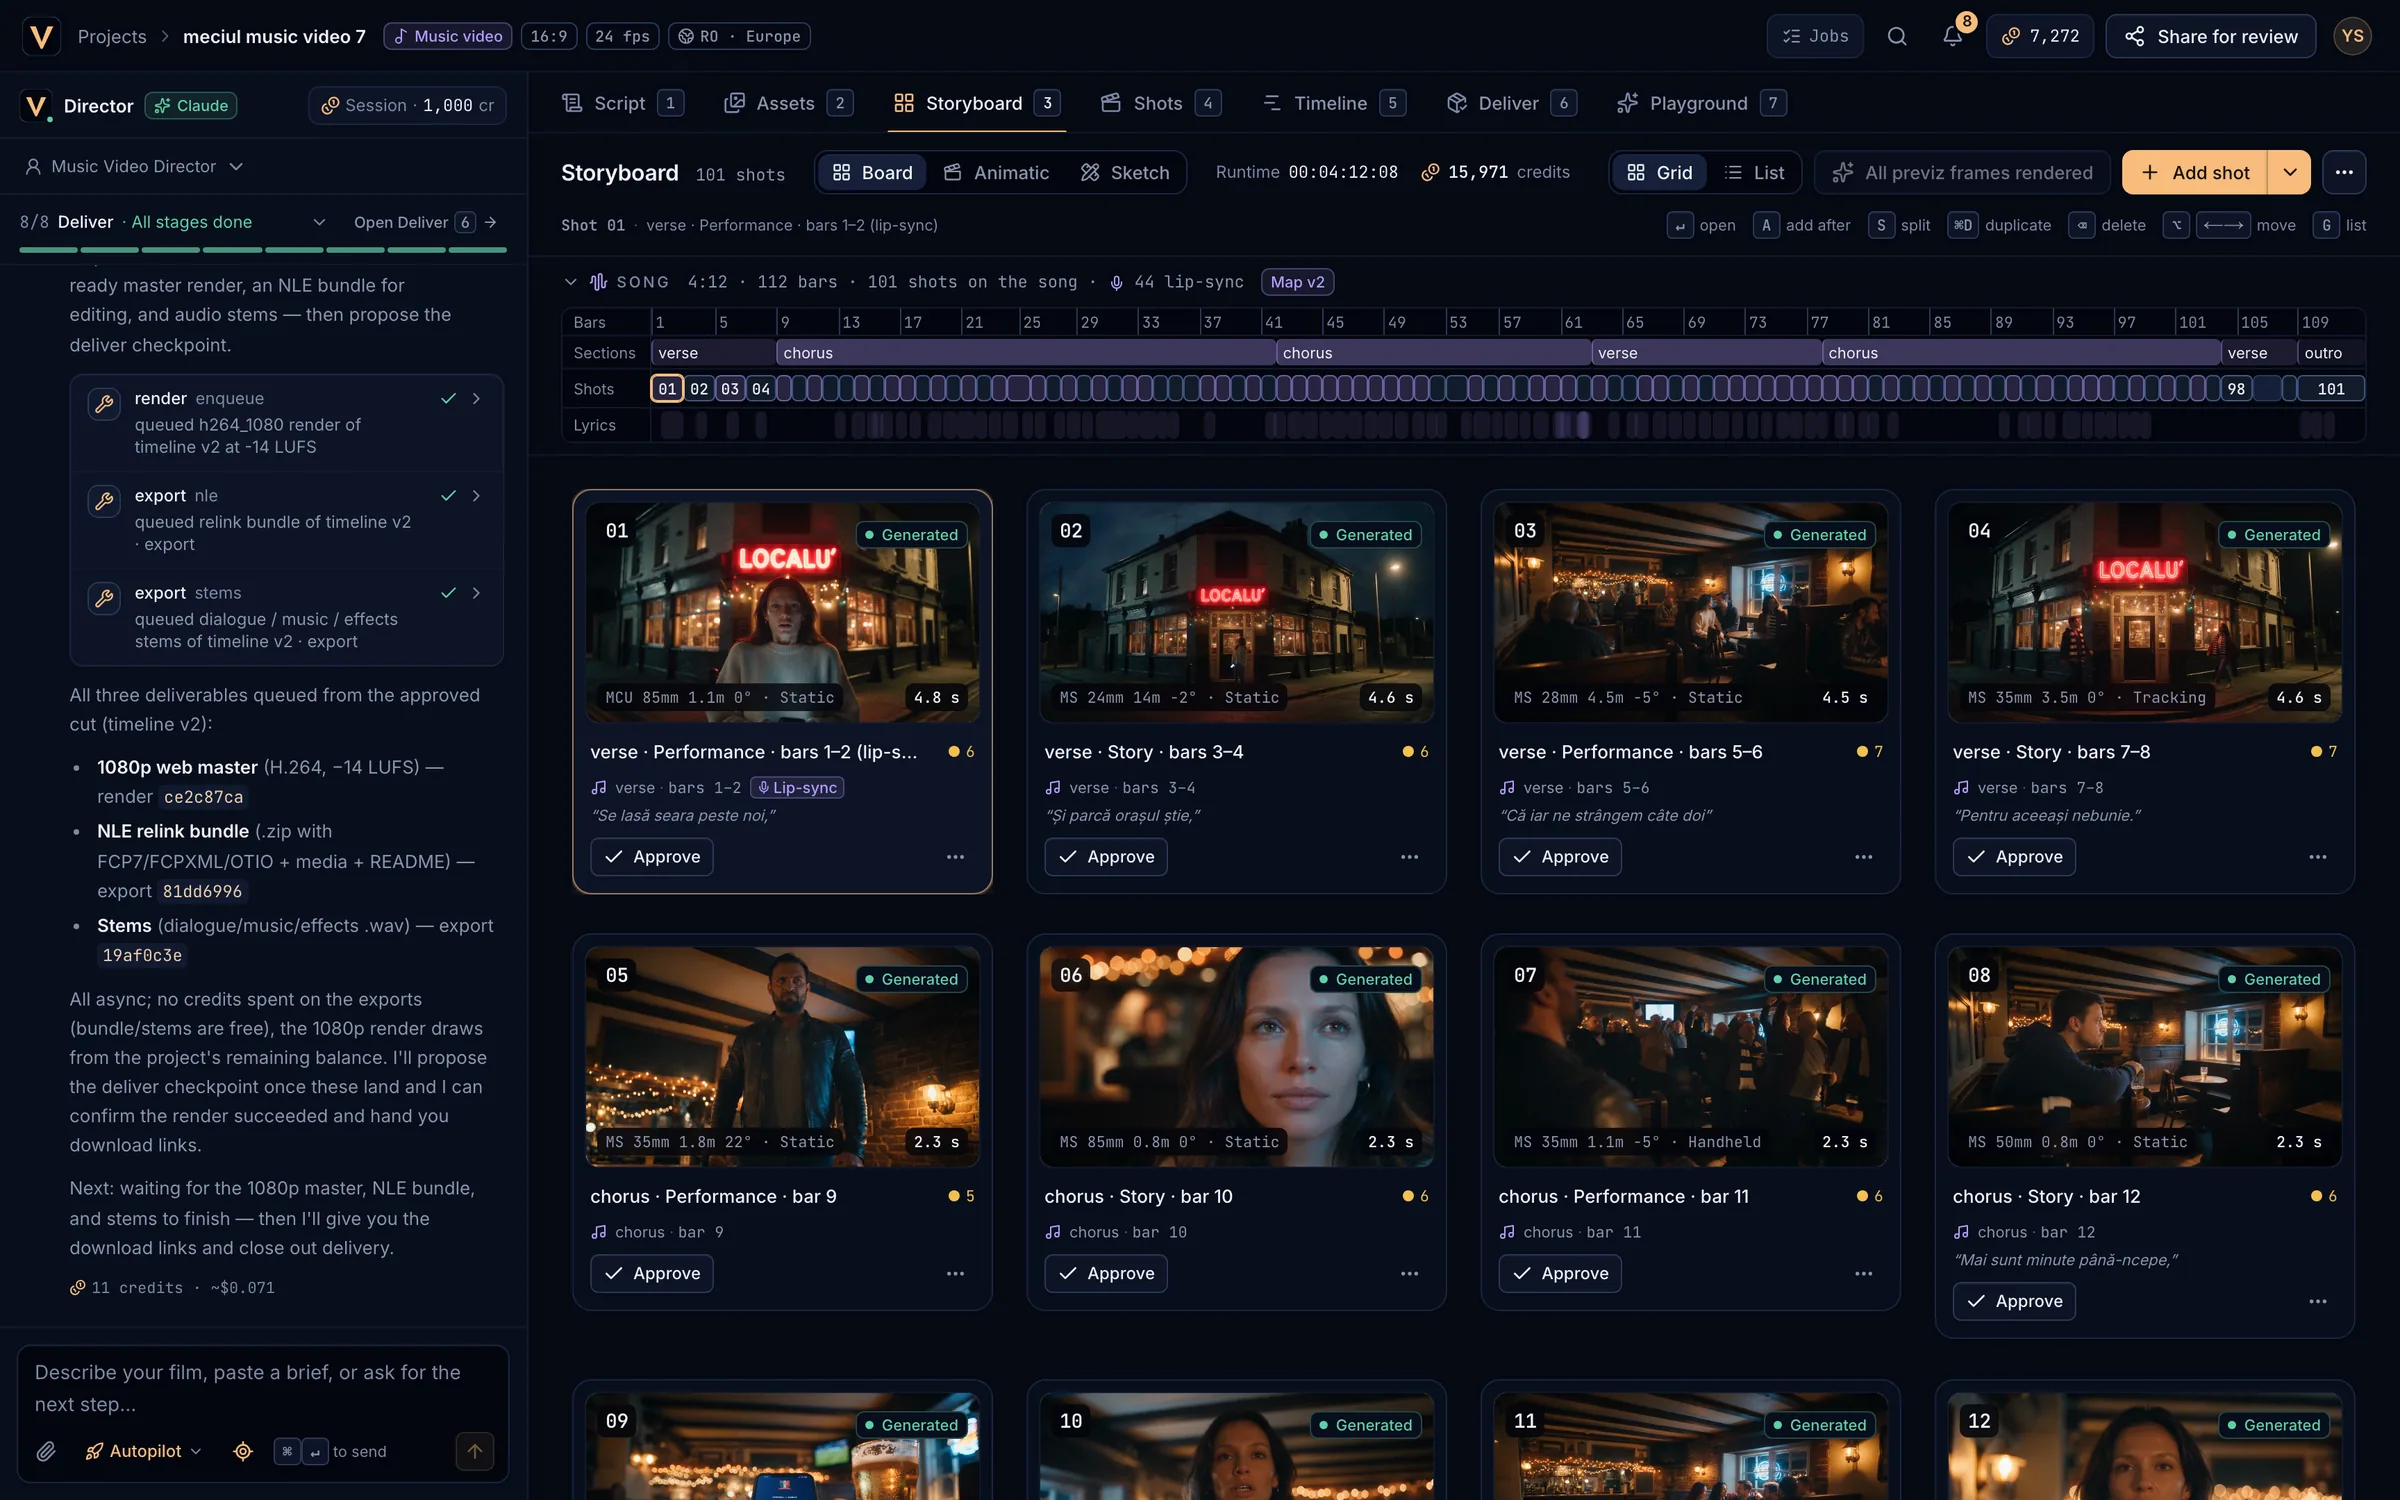Select shot 98 marker in timeline
Screen dimensions: 2400x1500
tap(2236, 389)
